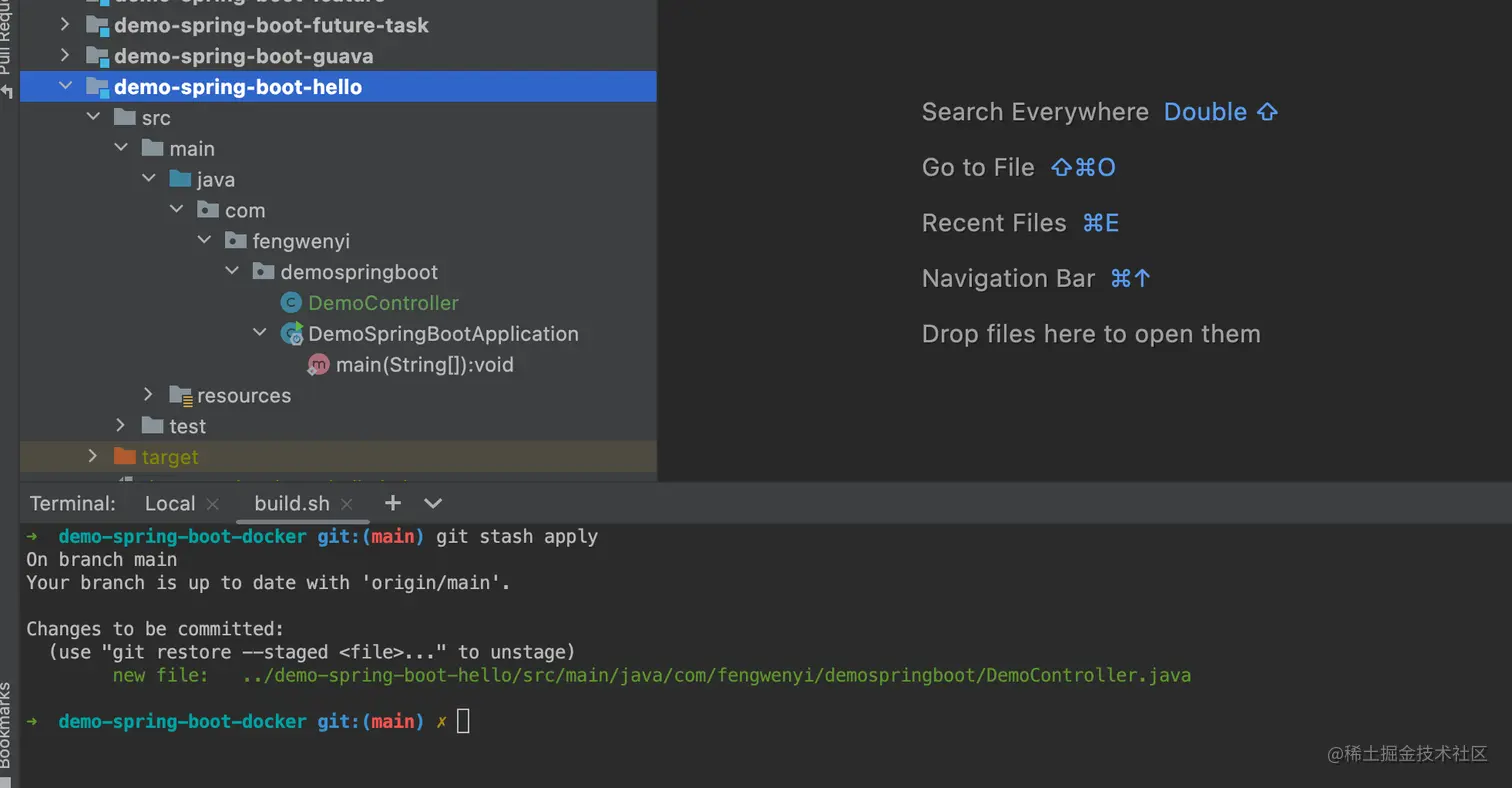Expand the resources folder

coord(148,395)
